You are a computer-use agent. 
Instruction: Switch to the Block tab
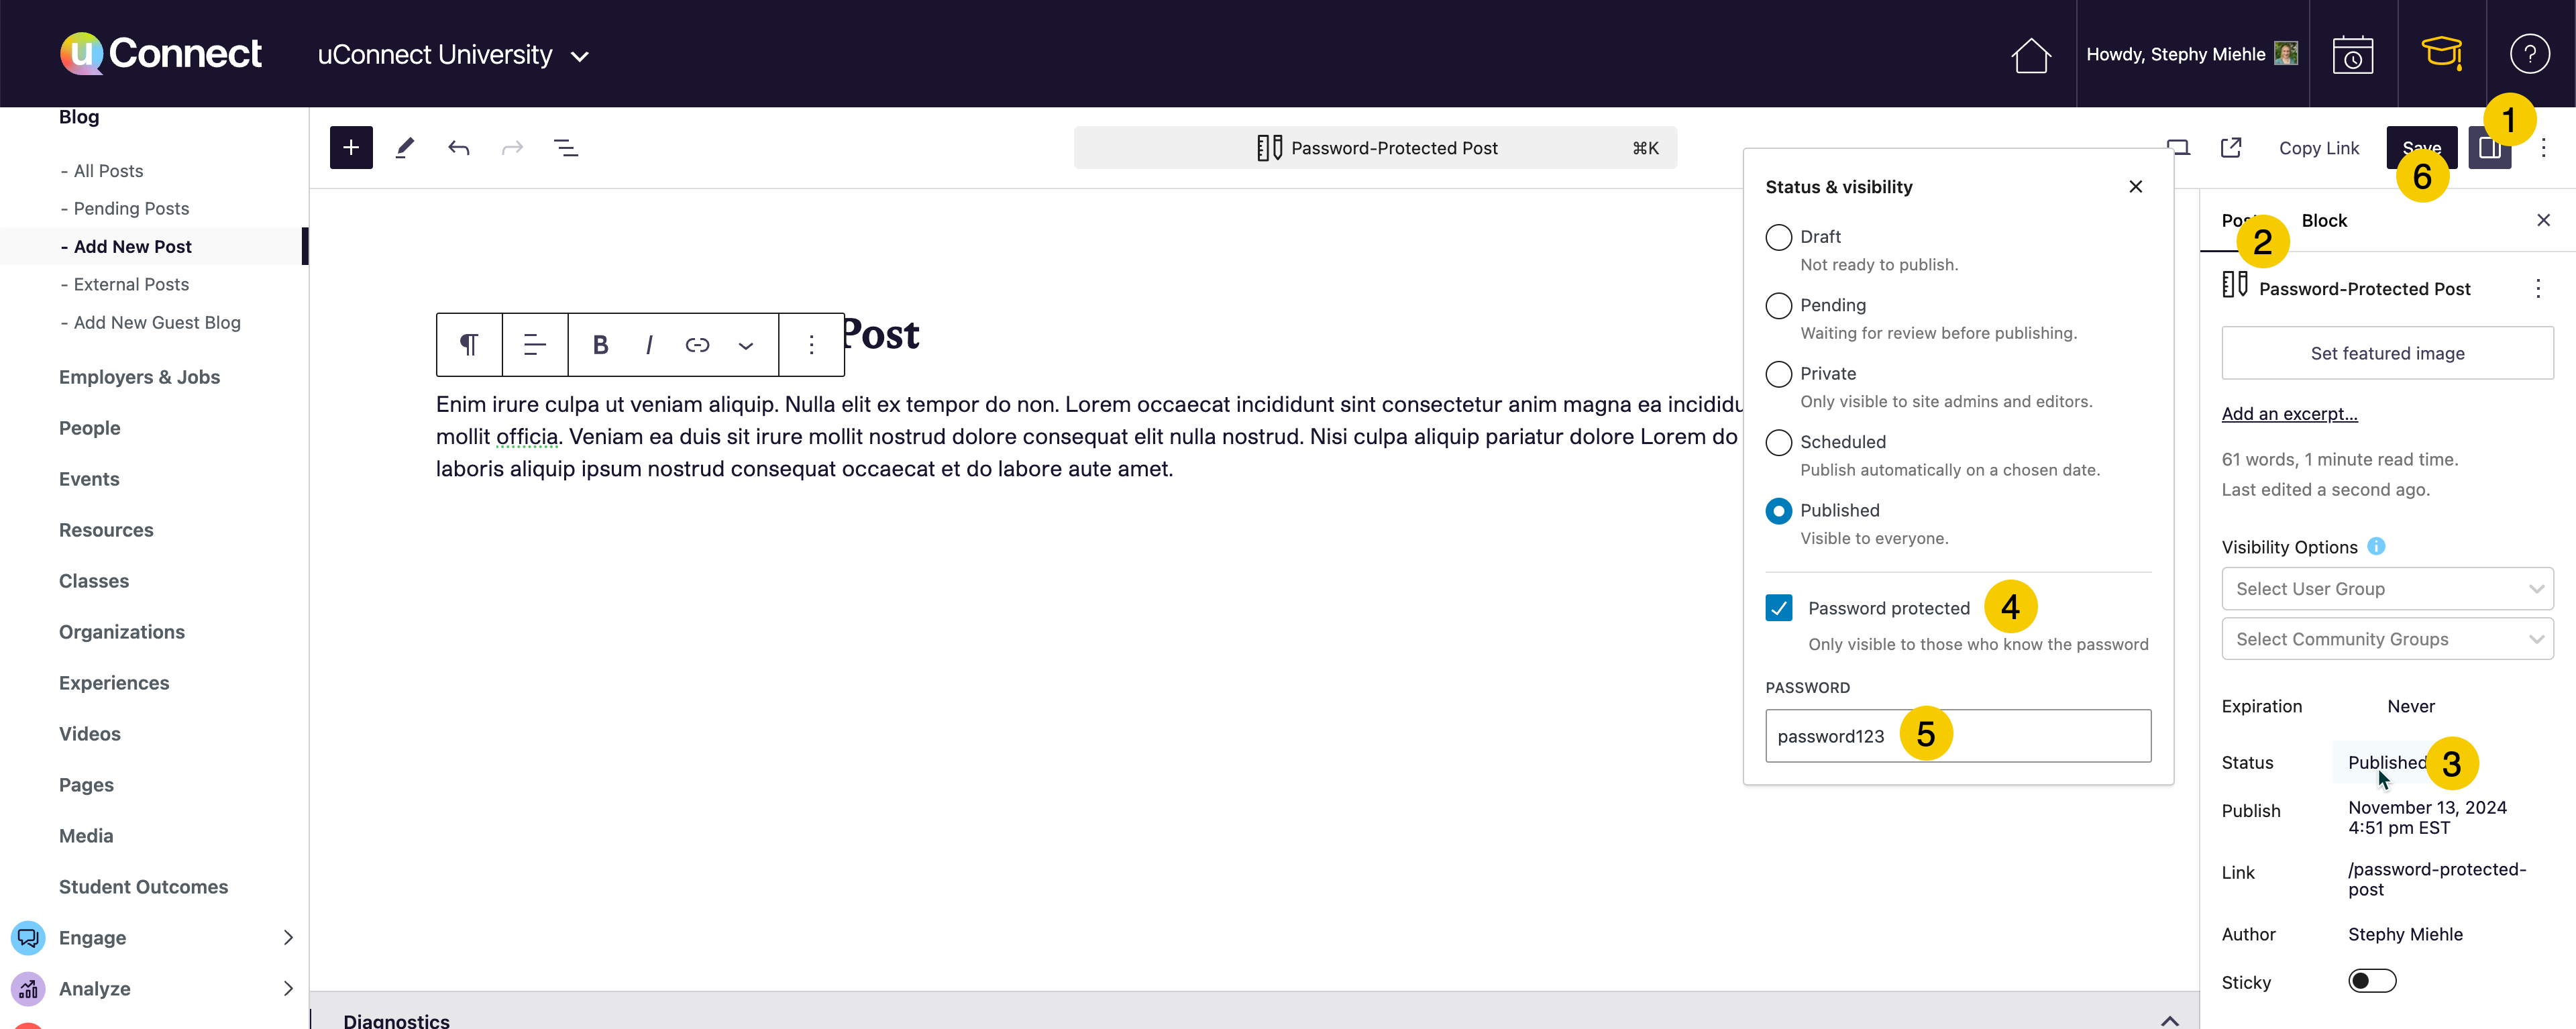(2324, 221)
